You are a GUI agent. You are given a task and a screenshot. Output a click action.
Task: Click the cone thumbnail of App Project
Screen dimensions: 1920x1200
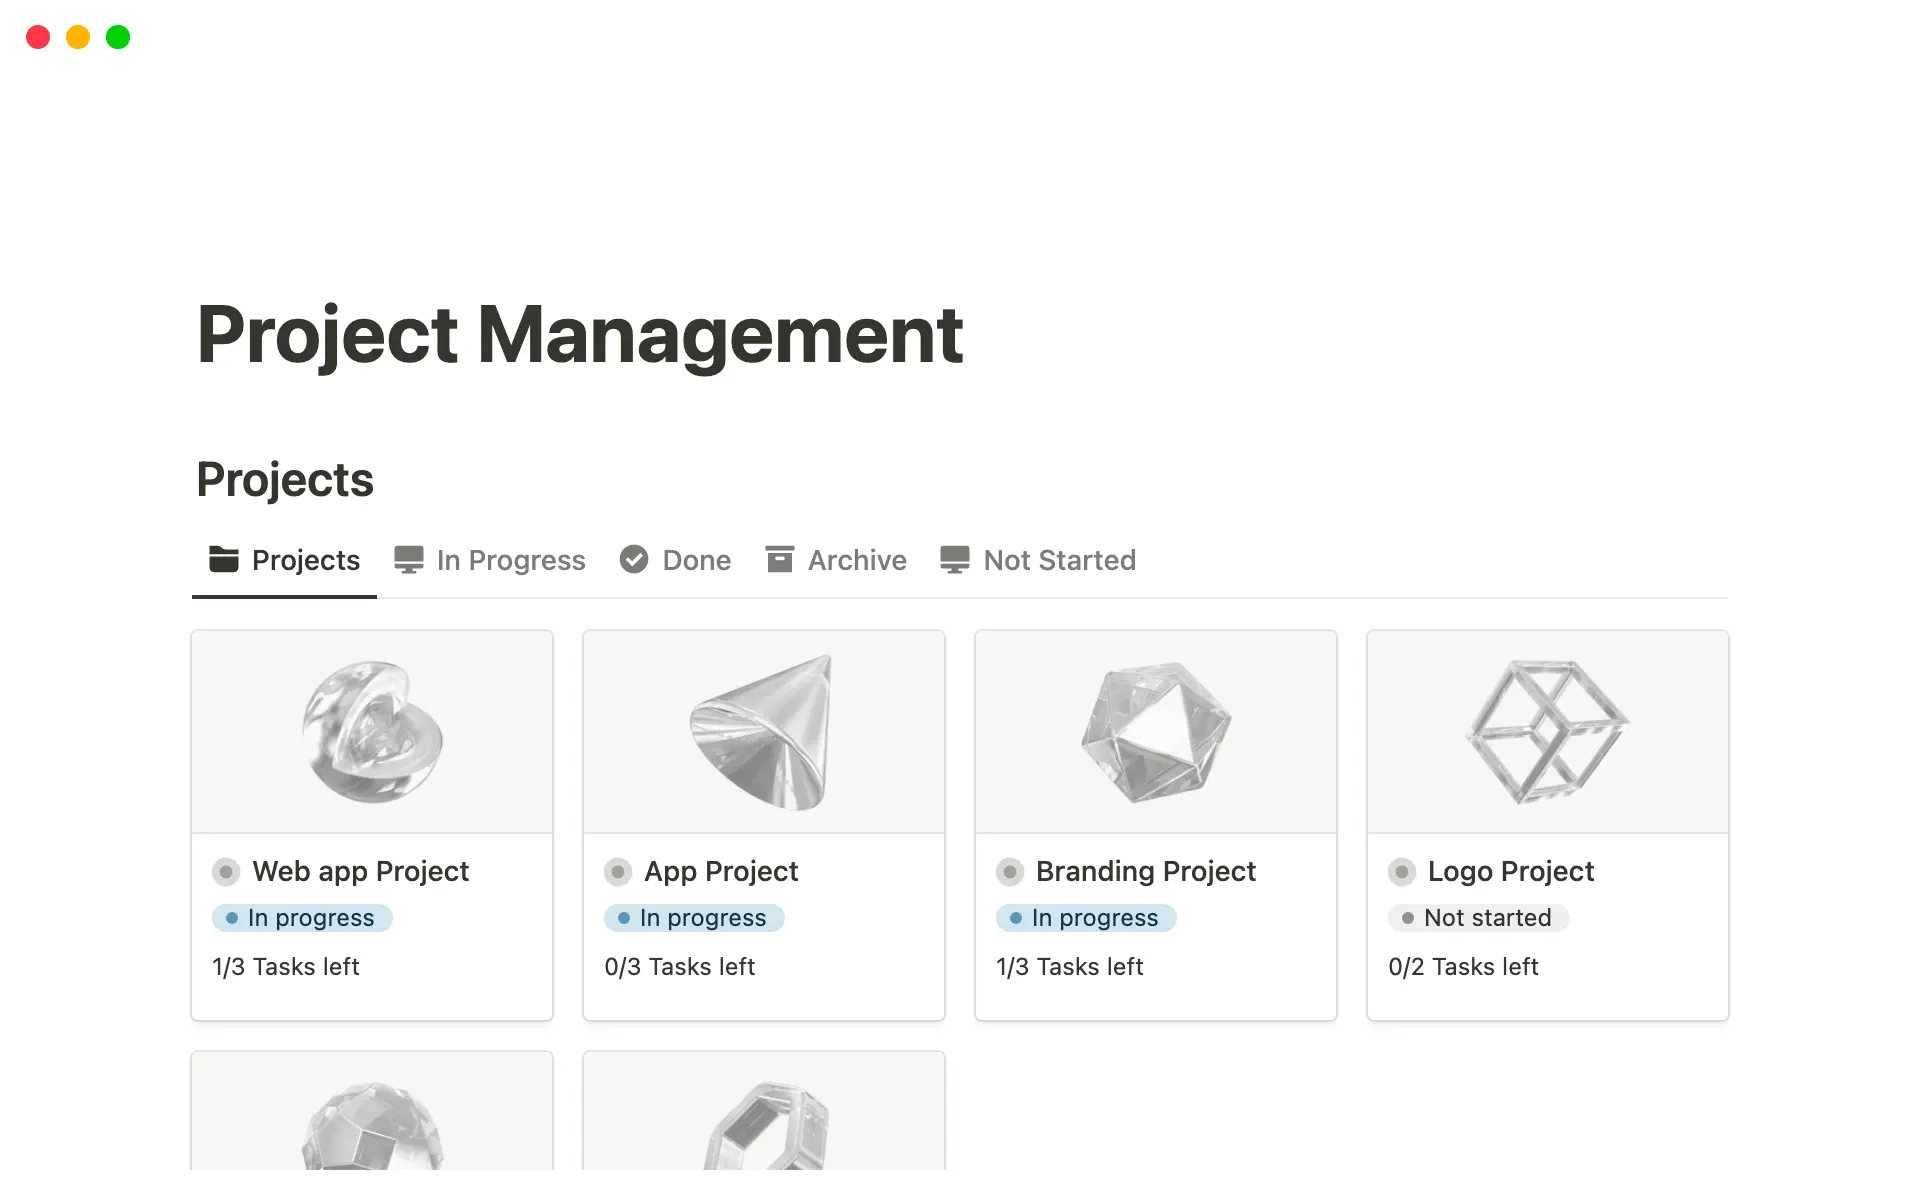pos(763,732)
